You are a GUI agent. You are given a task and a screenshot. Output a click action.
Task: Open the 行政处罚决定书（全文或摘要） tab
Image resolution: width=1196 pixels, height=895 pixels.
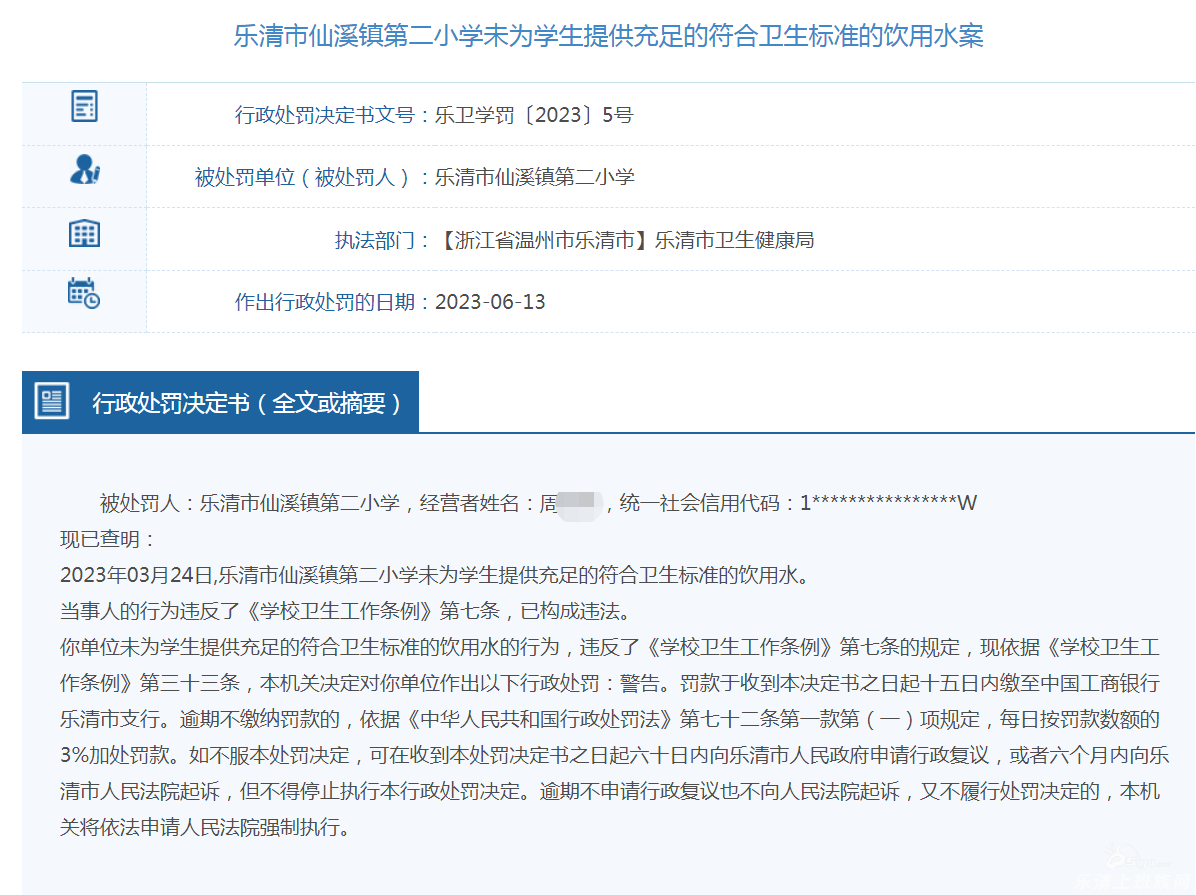220,402
